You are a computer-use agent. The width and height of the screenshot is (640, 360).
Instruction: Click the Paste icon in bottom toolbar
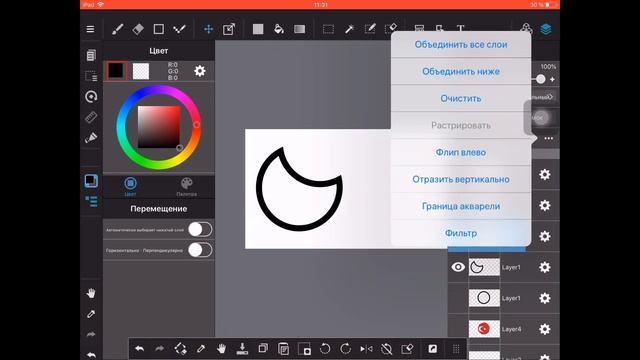tap(283, 349)
